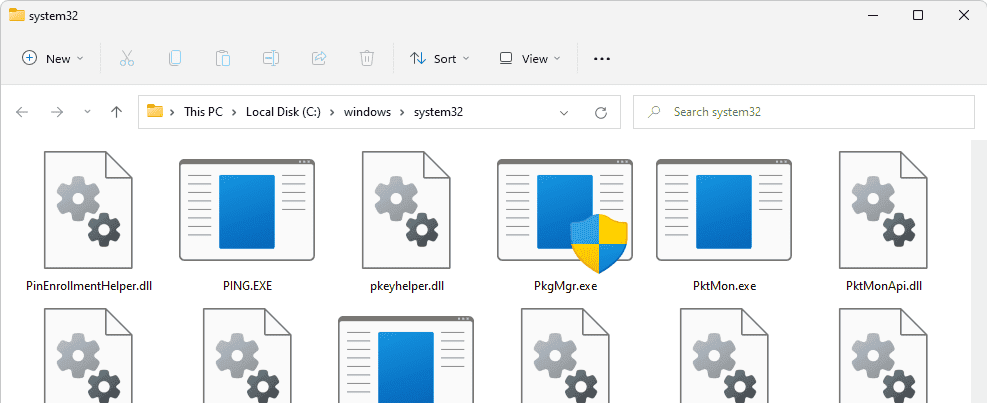Expand chevron after windows breadcrumb
This screenshot has height=403, width=987.
coord(402,112)
